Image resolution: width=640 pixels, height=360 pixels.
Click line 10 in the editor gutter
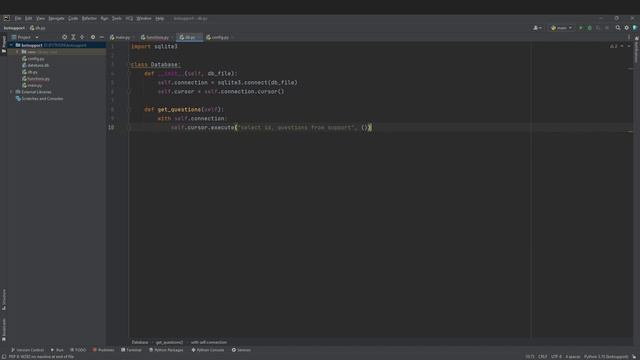[x=111, y=127]
